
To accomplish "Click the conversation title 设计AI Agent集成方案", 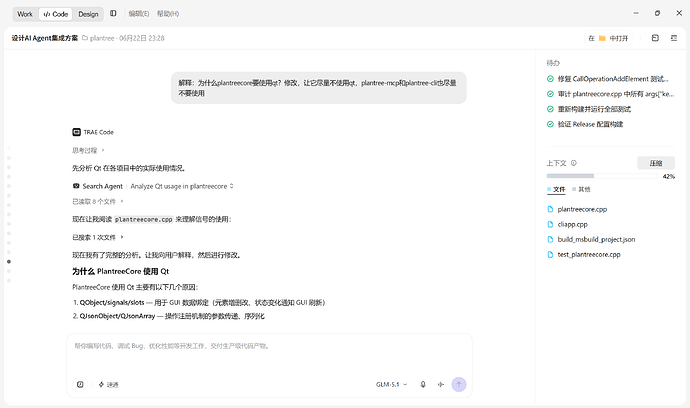I will click(44, 38).
